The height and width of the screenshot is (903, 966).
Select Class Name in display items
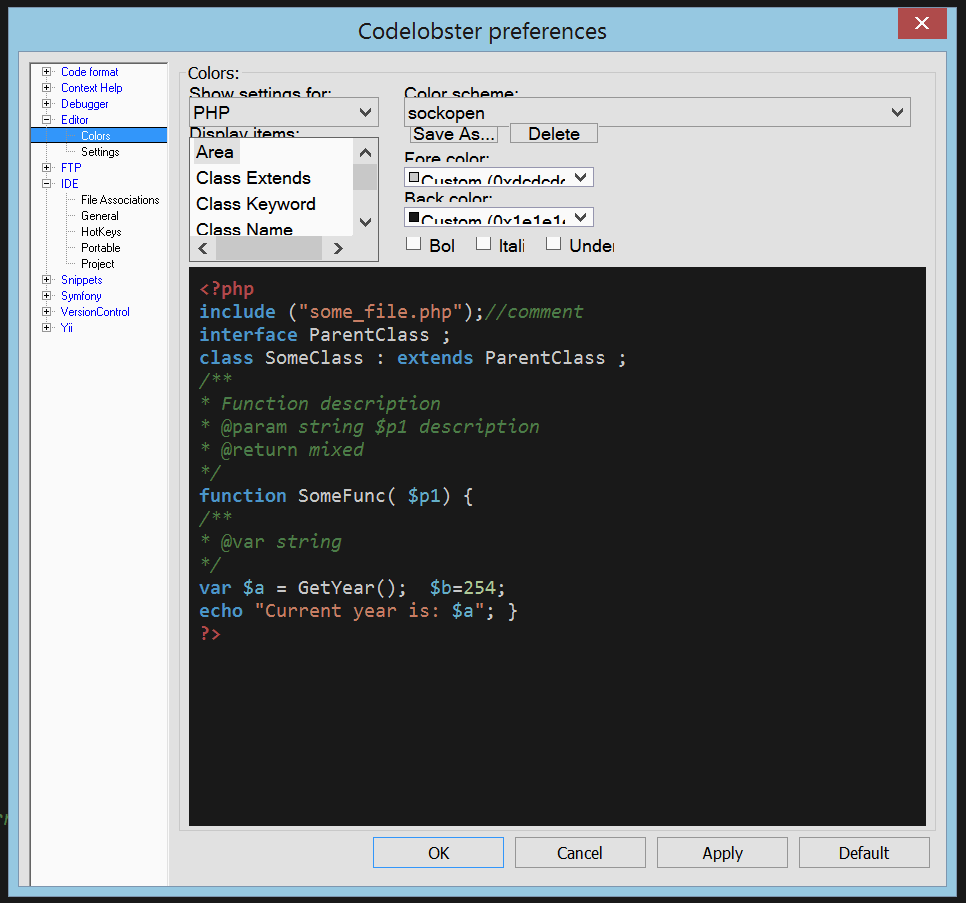tap(244, 229)
